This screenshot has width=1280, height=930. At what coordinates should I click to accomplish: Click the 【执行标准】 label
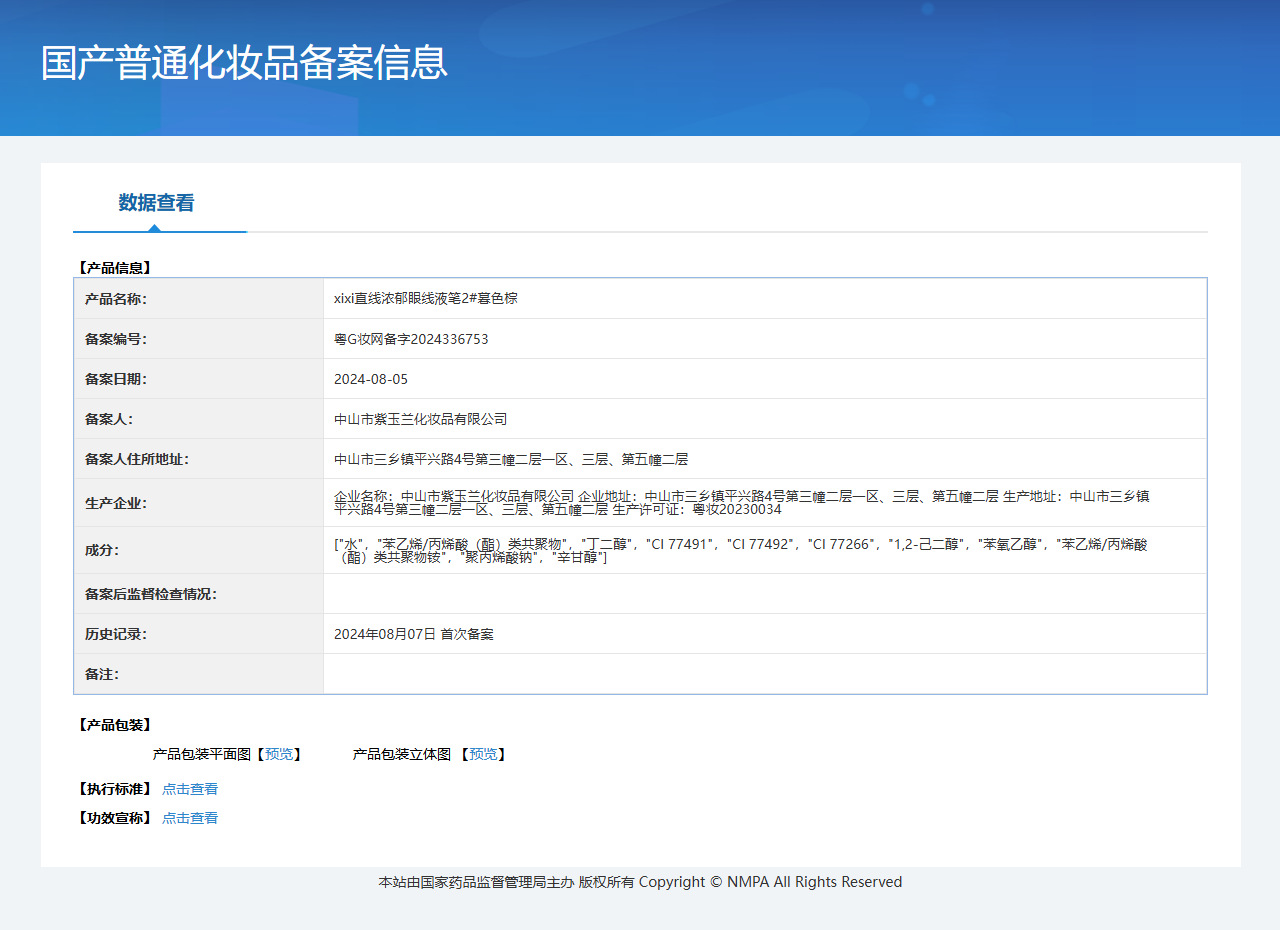[x=115, y=789]
